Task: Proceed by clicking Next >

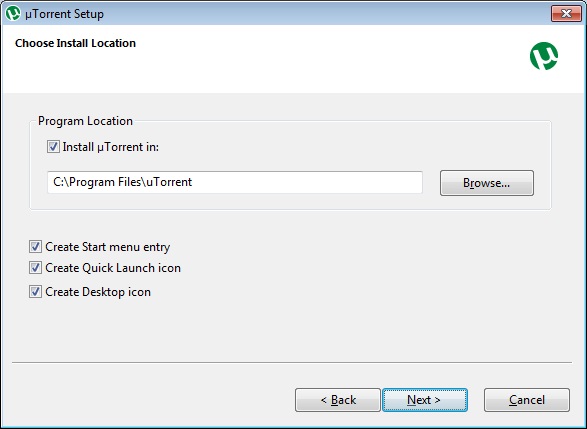Action: click(x=425, y=400)
